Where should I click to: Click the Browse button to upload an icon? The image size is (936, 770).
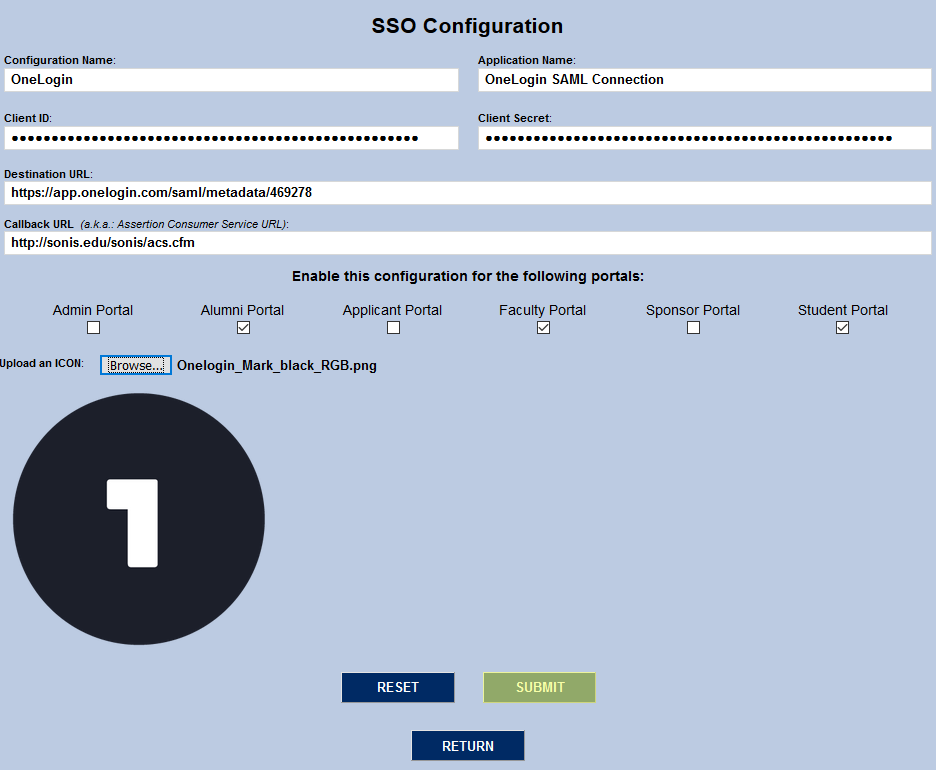(x=135, y=365)
